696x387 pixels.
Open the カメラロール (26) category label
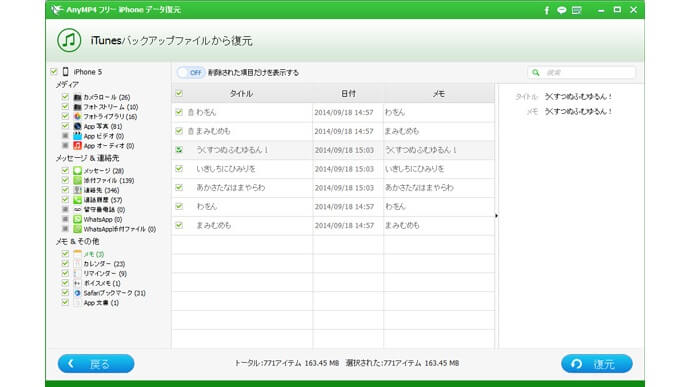[107, 97]
